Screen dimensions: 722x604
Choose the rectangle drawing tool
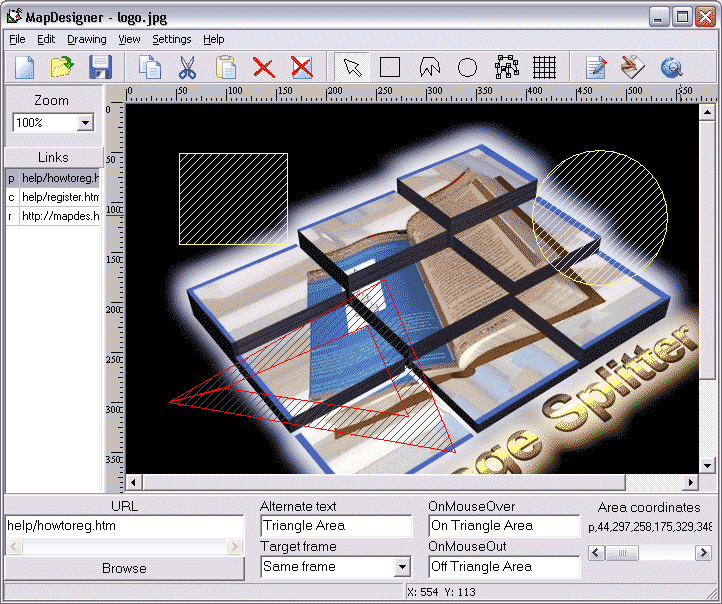390,67
